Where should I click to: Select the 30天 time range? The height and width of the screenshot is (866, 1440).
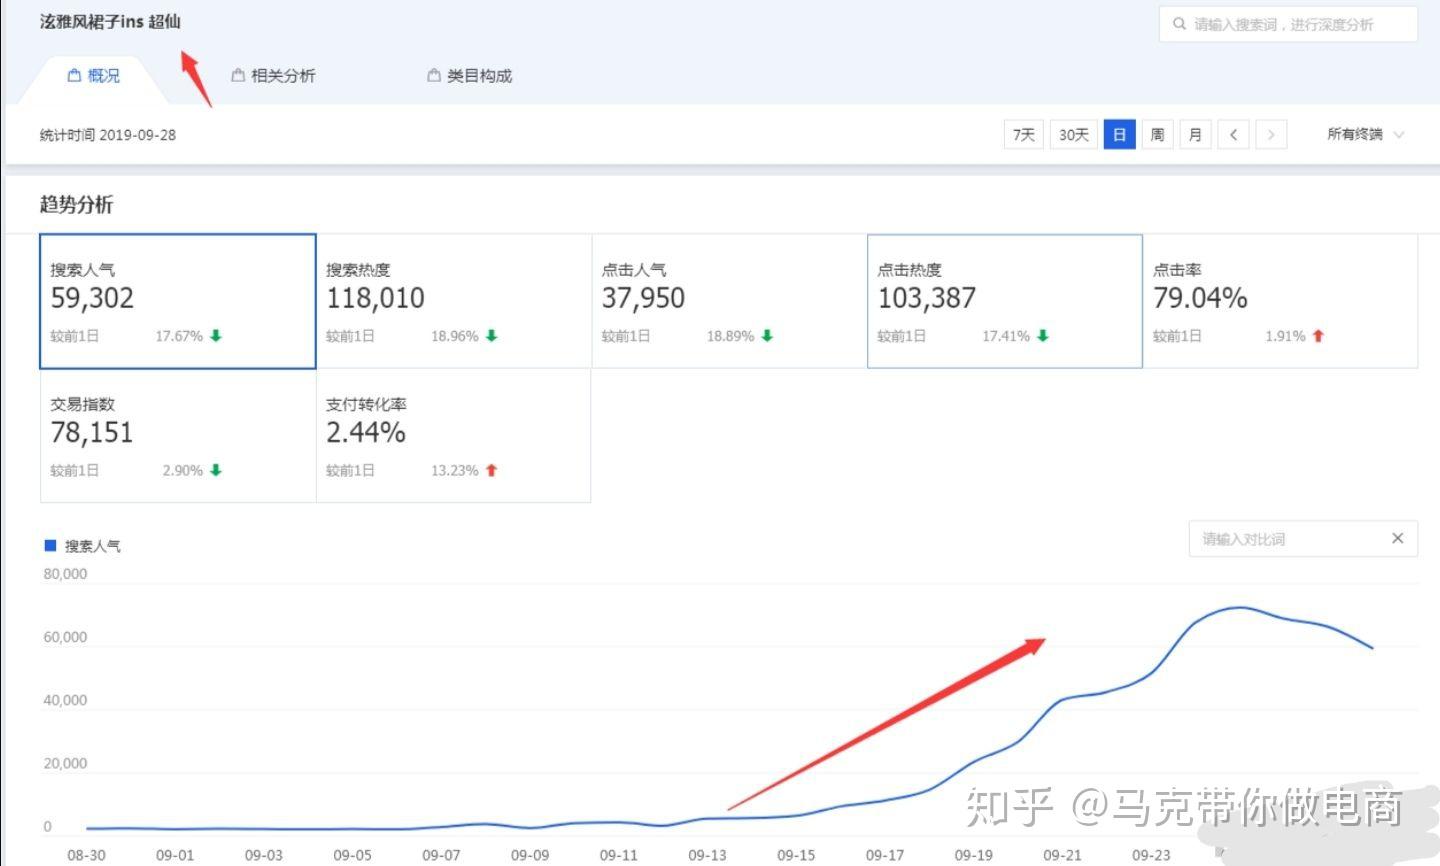(x=1074, y=134)
